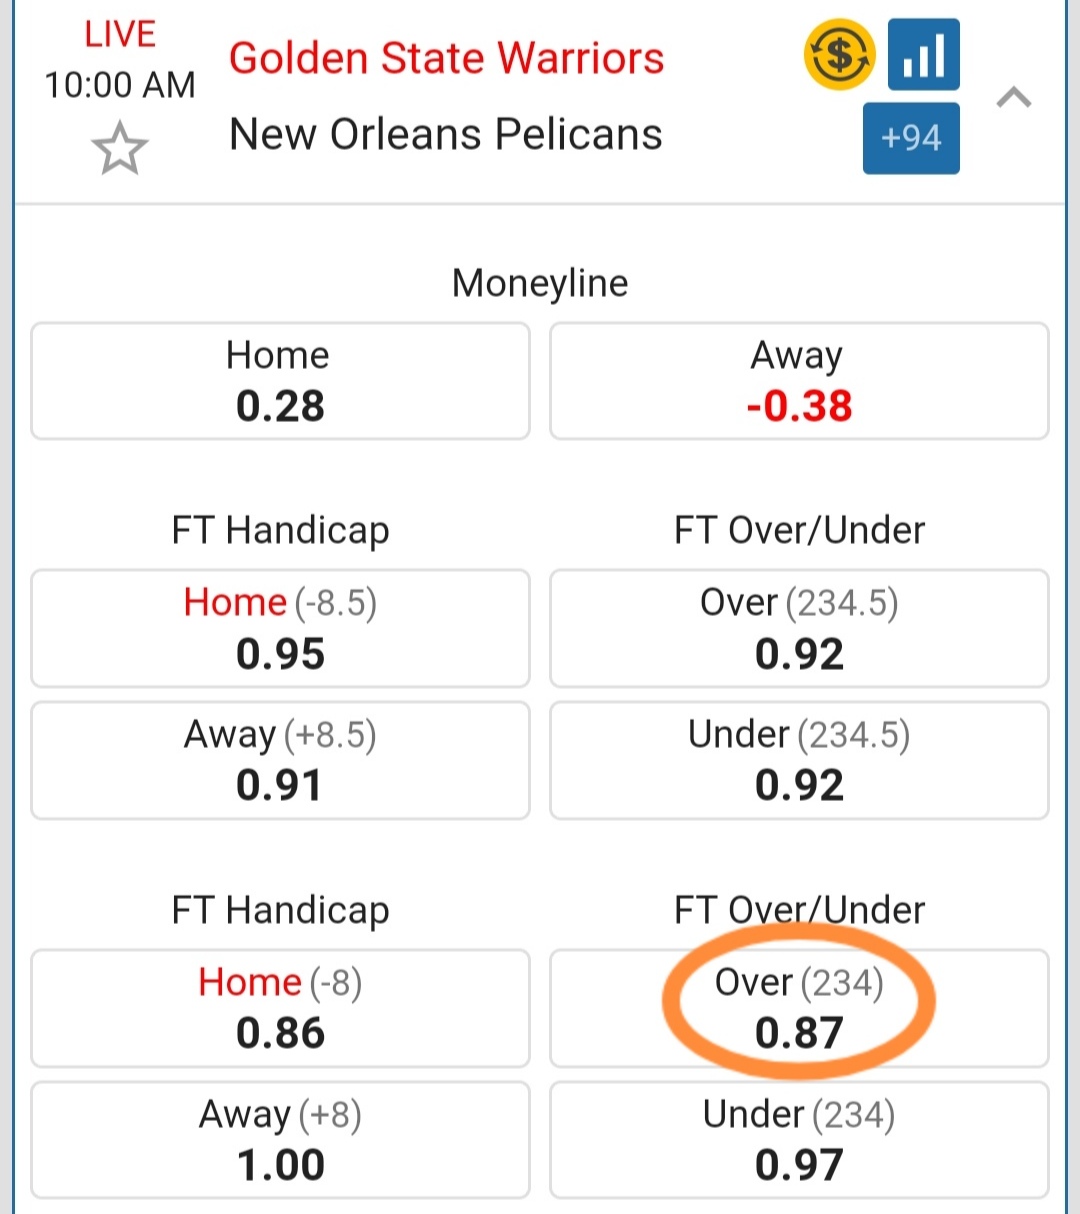Click the gold dollar cash-out icon
This screenshot has width=1080, height=1214.
[x=839, y=55]
